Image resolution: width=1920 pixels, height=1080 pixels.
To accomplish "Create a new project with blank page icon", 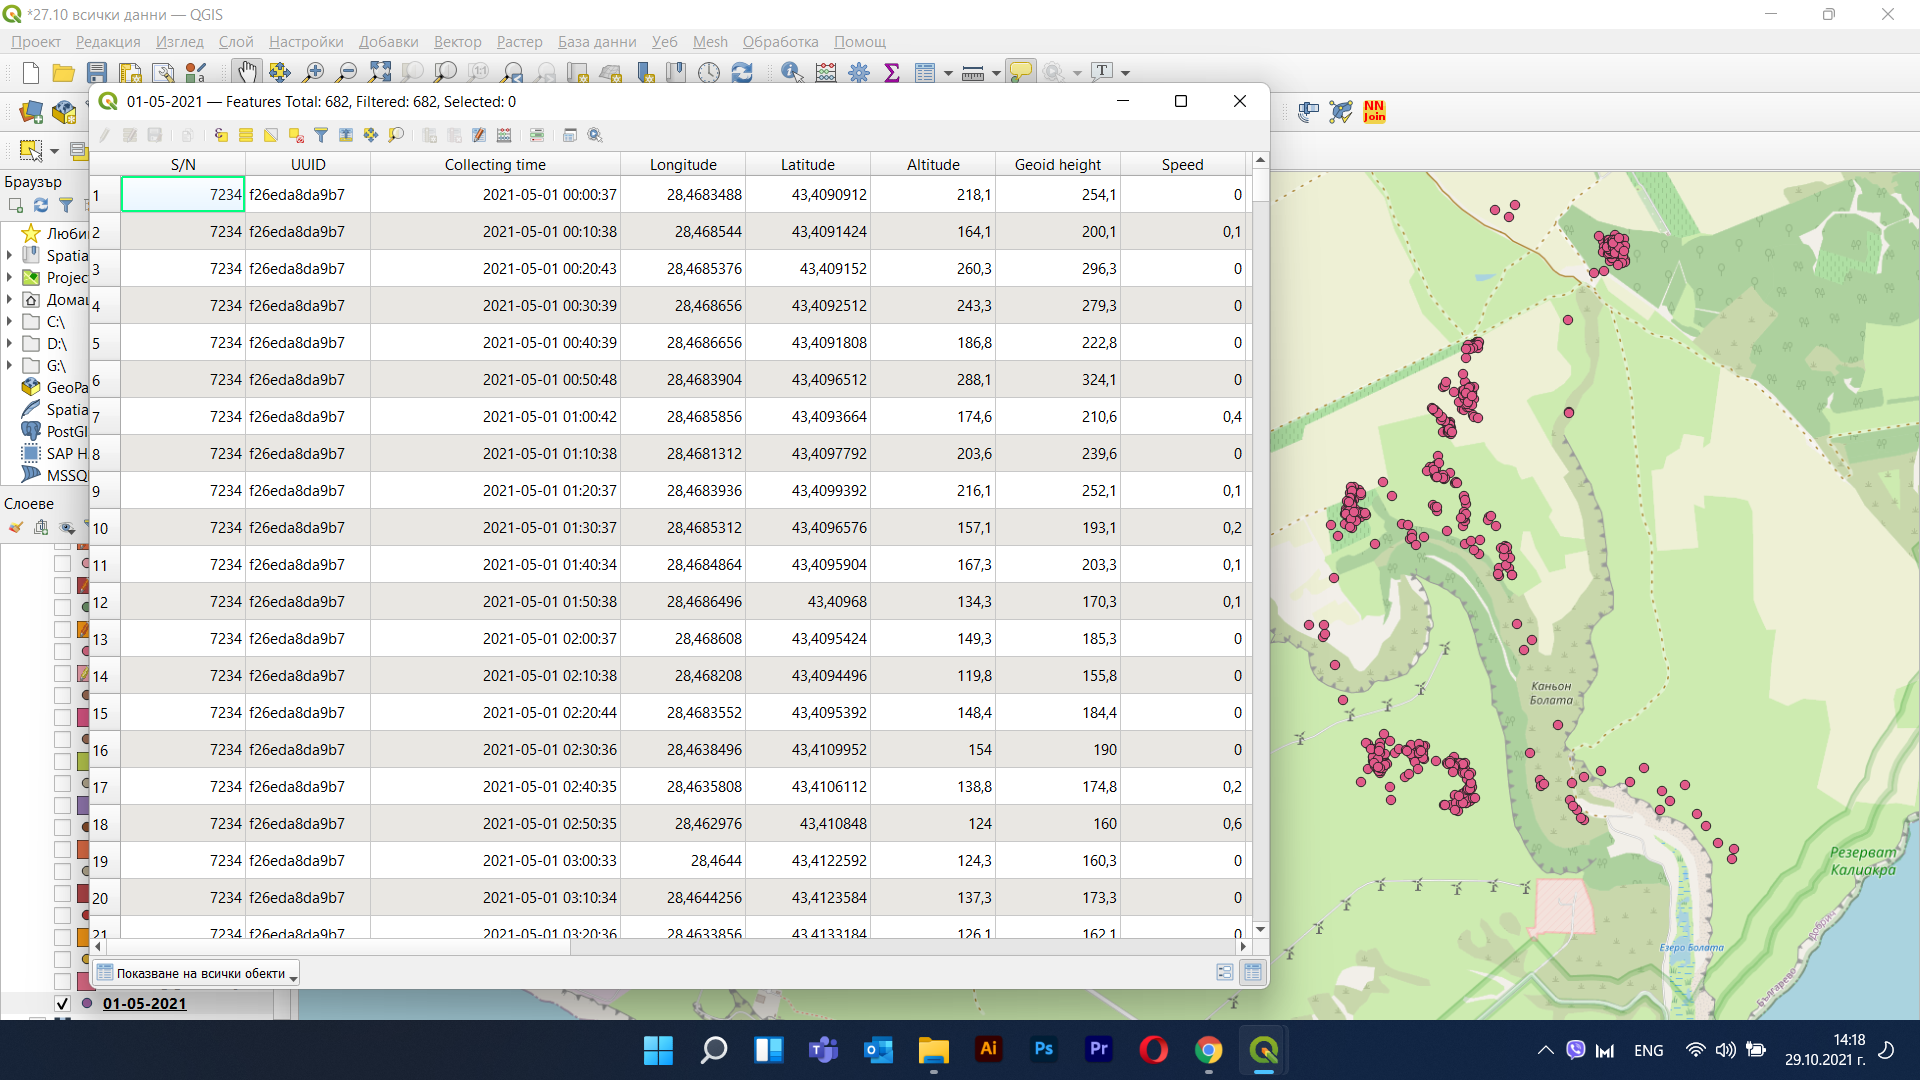I will 31,72.
